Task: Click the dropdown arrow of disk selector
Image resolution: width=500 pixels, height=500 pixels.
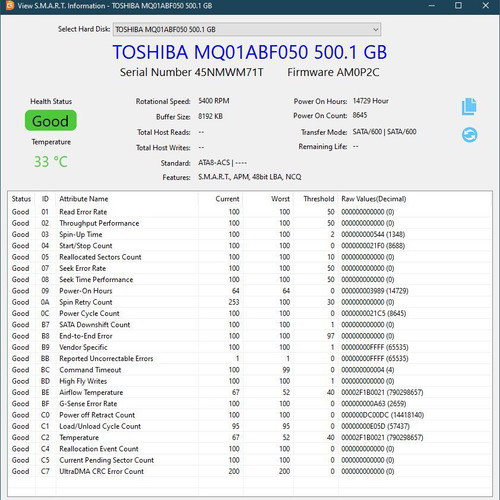Action: click(x=375, y=30)
